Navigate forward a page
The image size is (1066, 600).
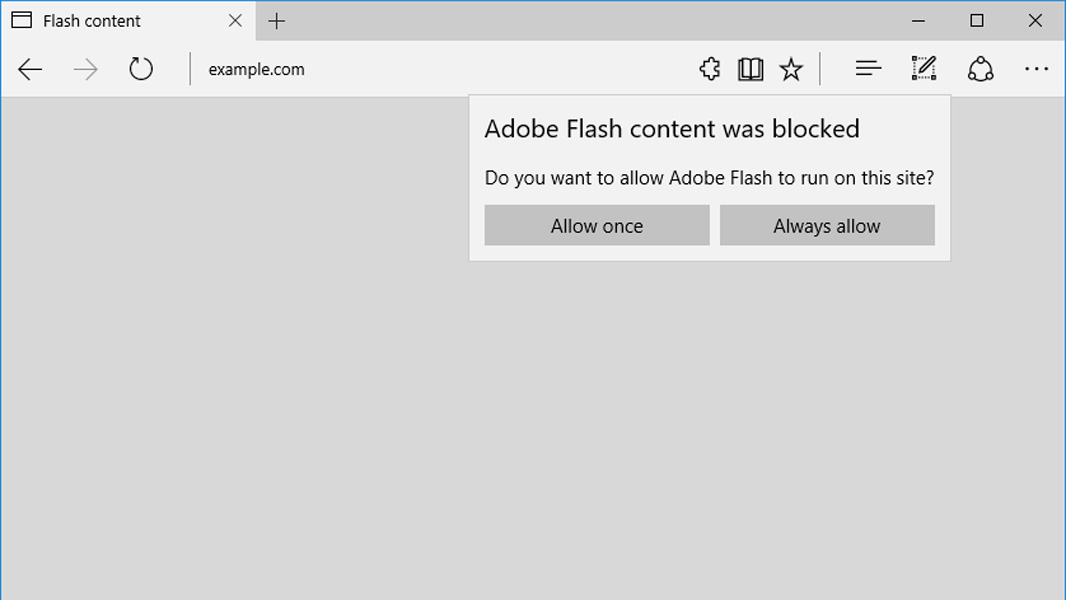[x=86, y=68]
